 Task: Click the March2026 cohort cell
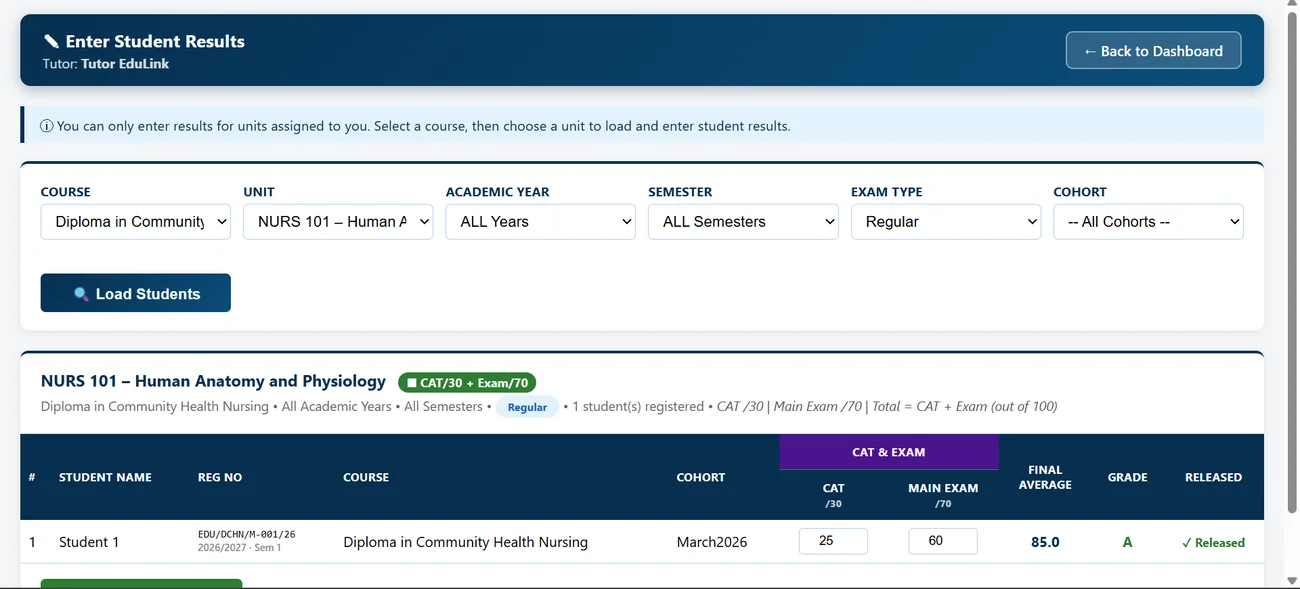(712, 542)
